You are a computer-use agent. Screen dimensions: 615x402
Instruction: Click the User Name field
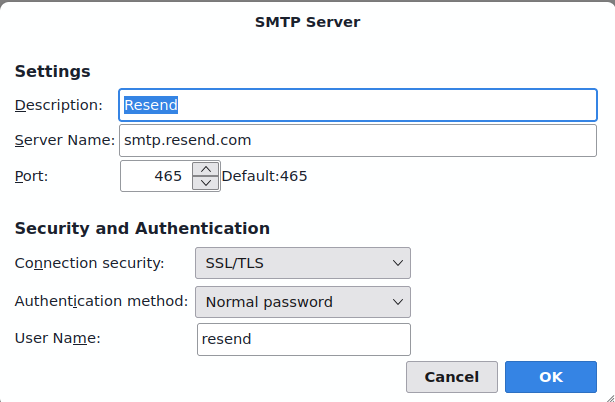point(304,339)
